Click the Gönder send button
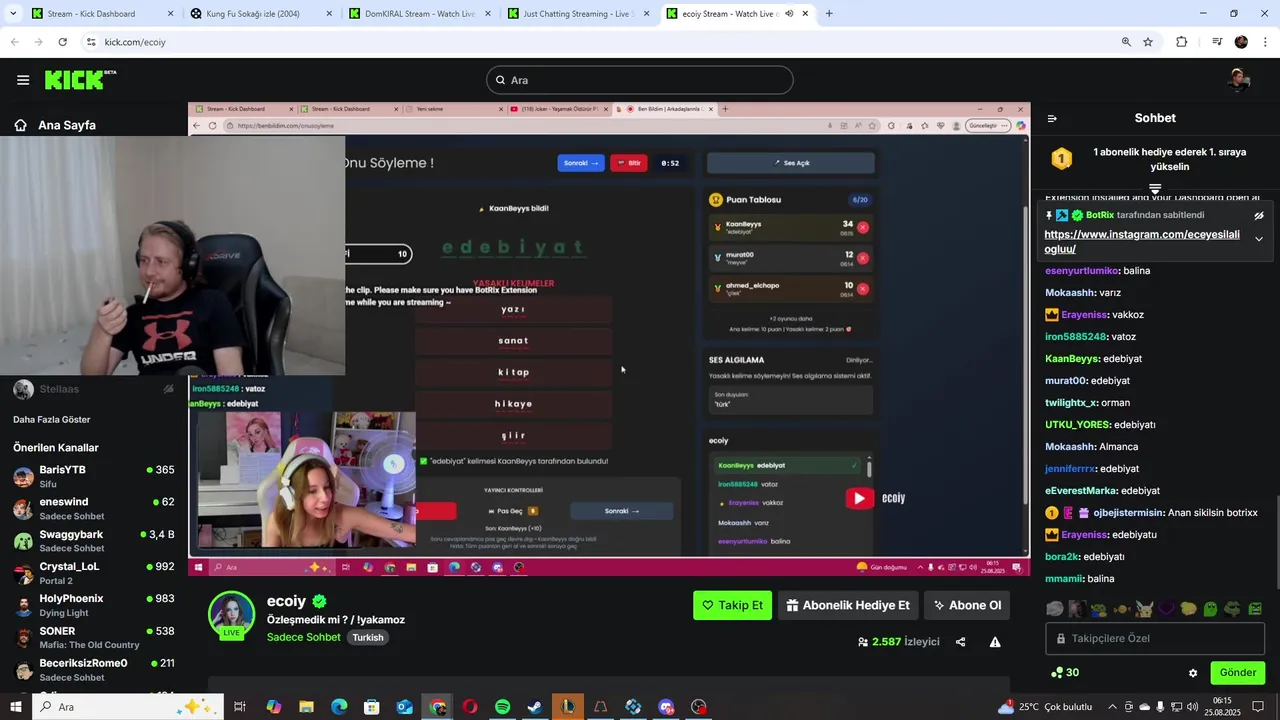The image size is (1280, 720). click(1237, 673)
